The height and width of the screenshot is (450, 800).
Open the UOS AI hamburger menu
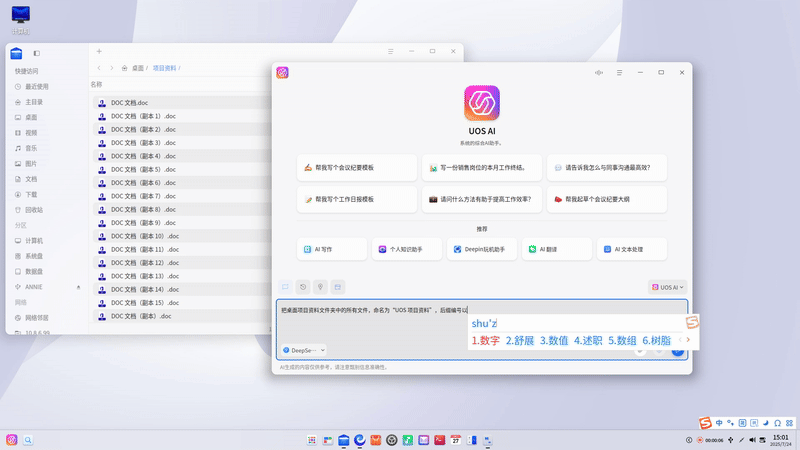[x=619, y=73]
